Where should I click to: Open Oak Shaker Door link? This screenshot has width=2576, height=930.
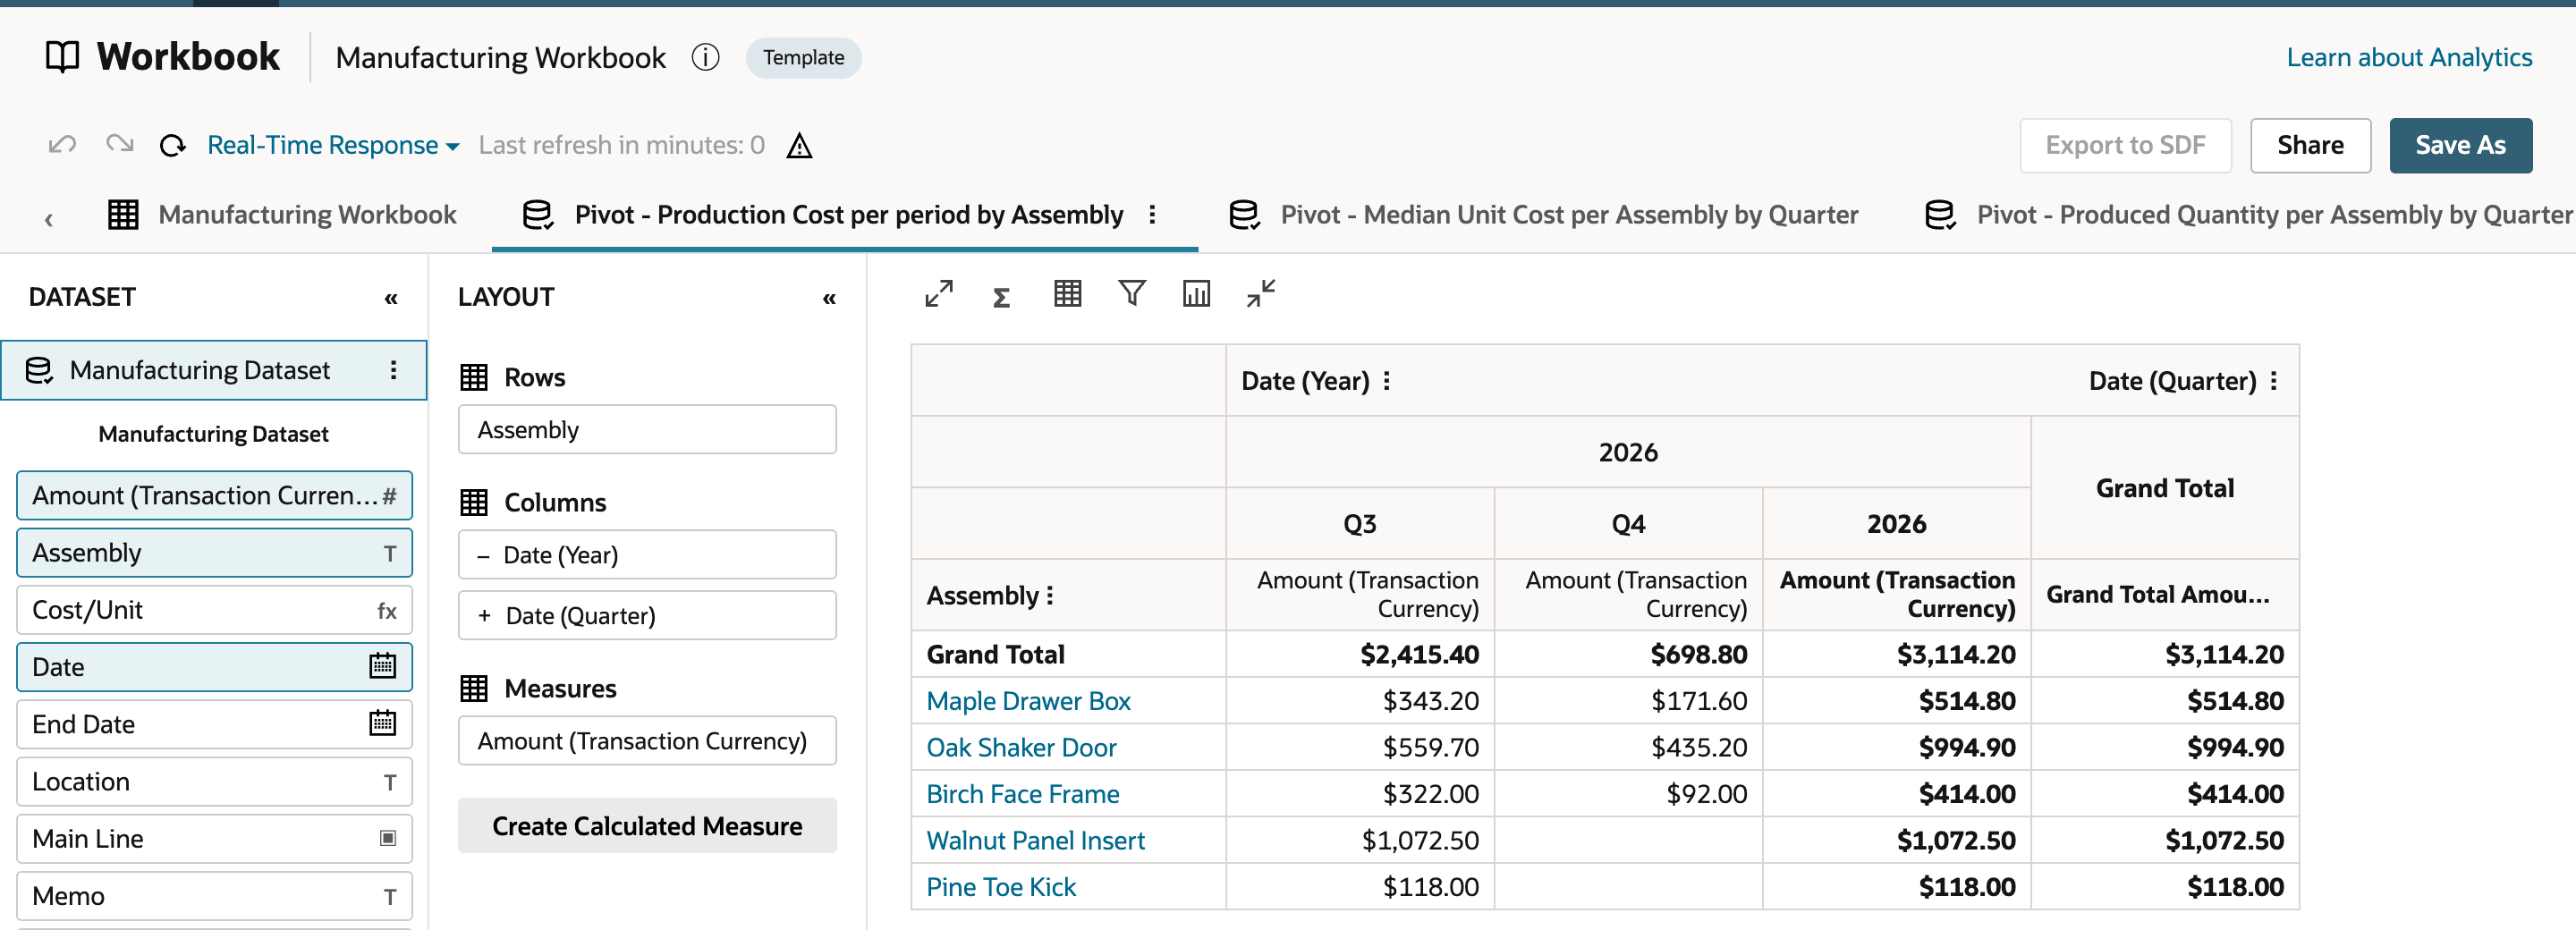[1021, 748]
